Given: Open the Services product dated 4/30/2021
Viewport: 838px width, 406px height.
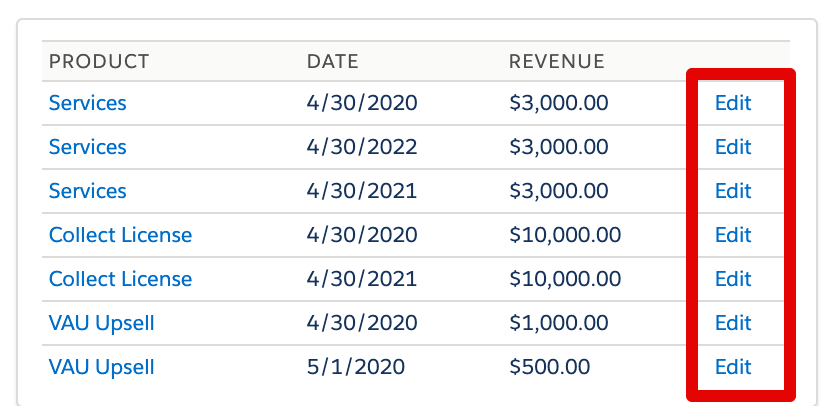Looking at the screenshot, I should tap(88, 191).
